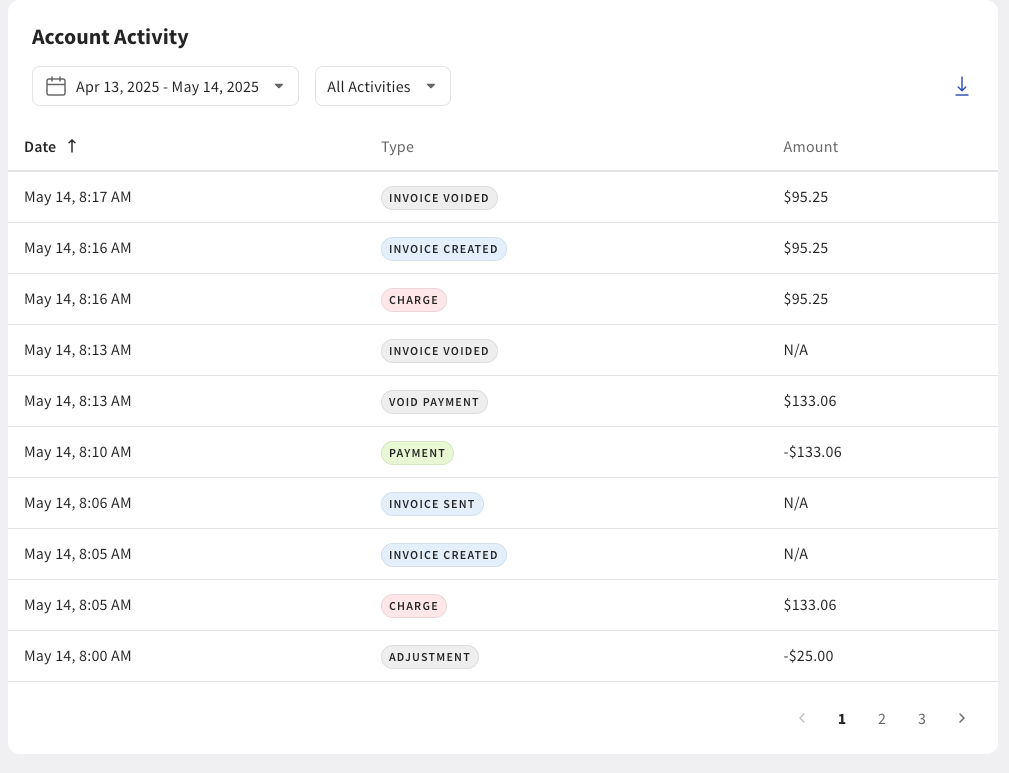The image size is (1009, 773).
Task: Click the VOID PAYMENT badge
Action: 434,401
